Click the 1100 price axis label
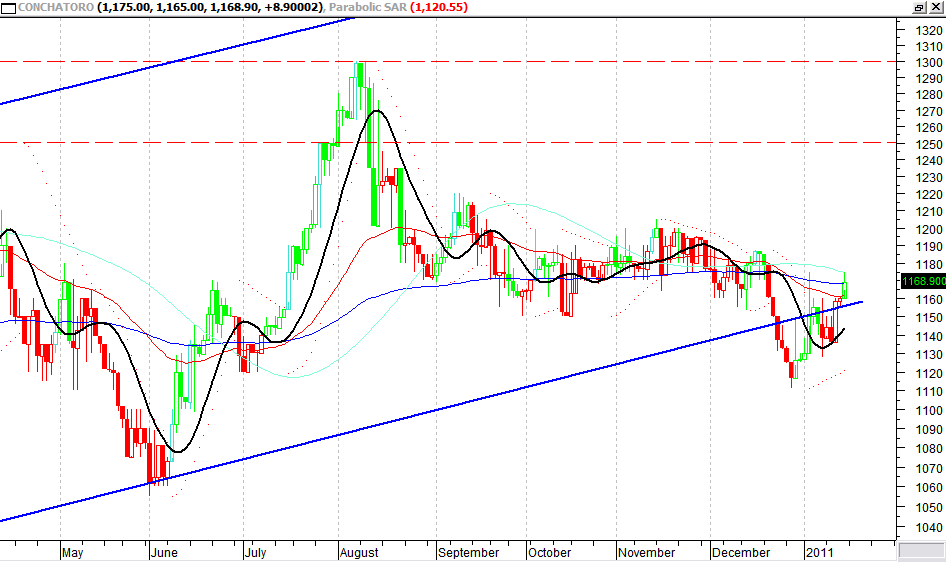 pyautogui.click(x=929, y=411)
